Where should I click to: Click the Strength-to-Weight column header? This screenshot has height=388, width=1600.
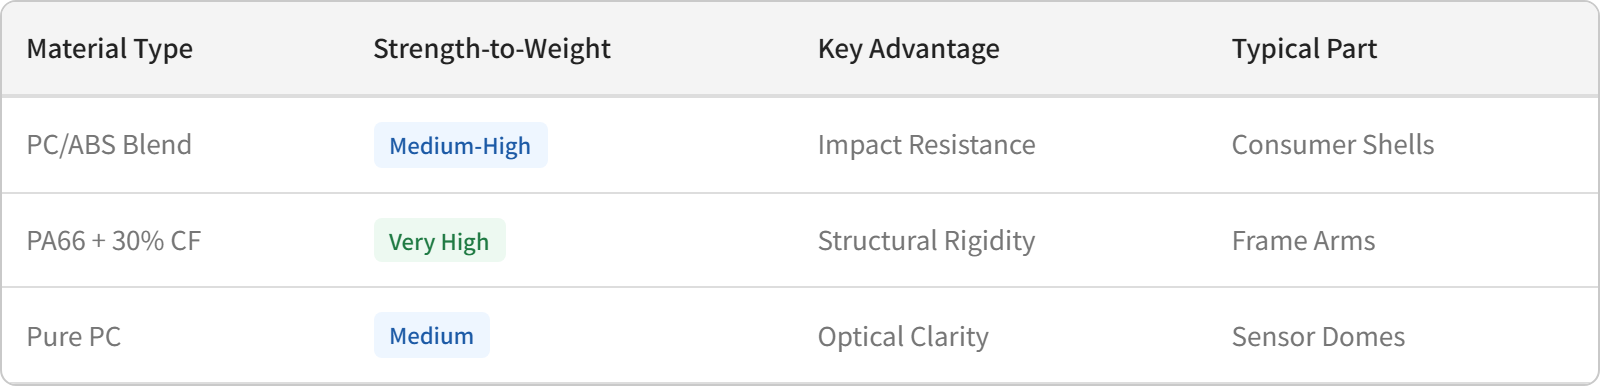[492, 49]
